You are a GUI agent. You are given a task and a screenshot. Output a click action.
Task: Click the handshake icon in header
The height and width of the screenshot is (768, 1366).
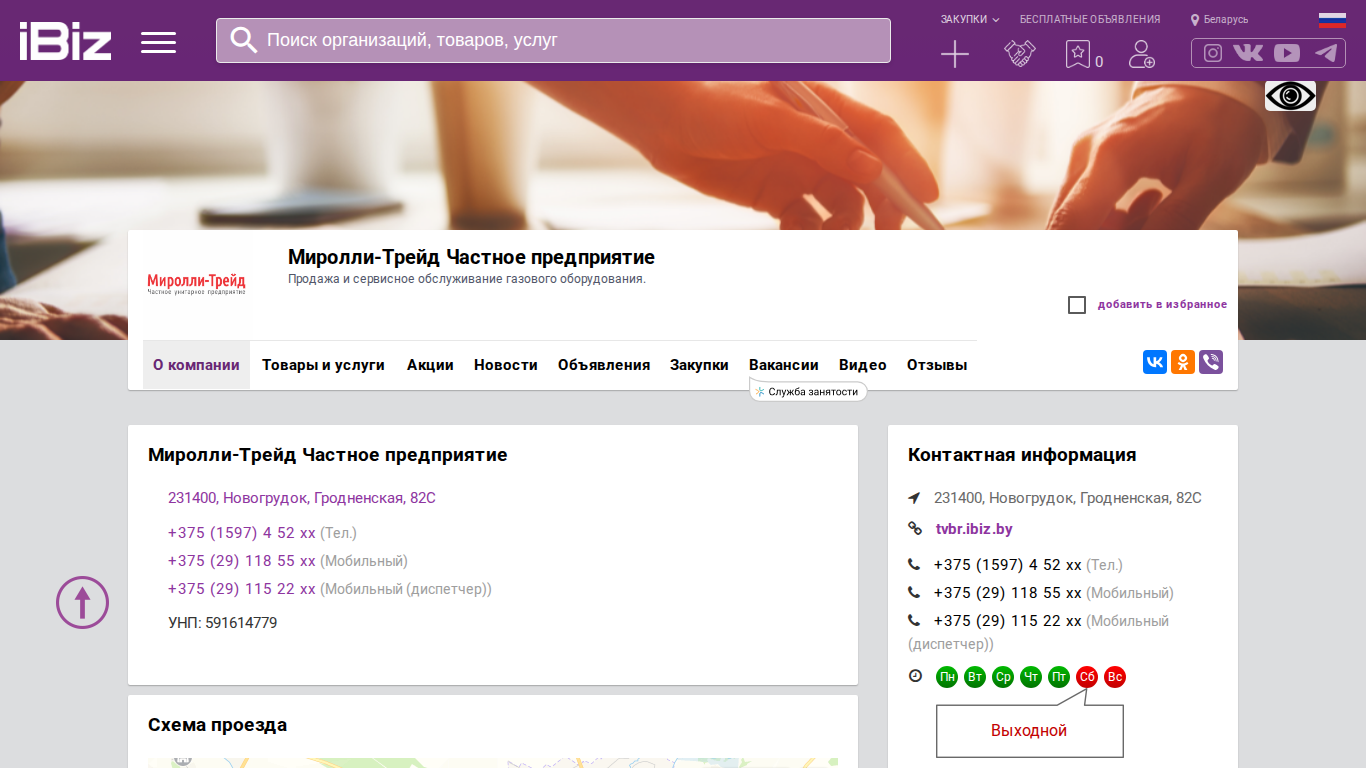(1020, 54)
